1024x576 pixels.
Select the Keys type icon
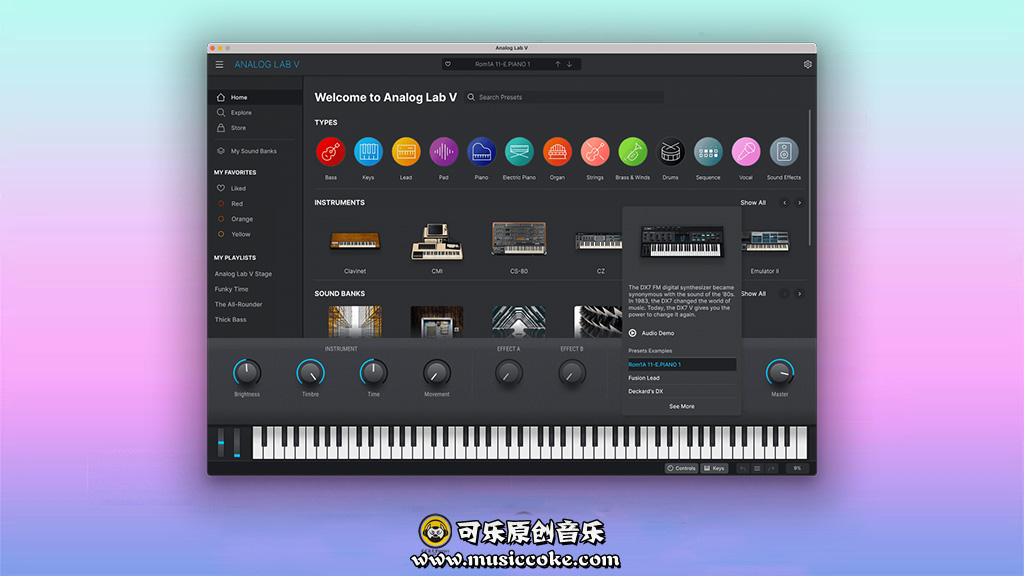click(368, 152)
